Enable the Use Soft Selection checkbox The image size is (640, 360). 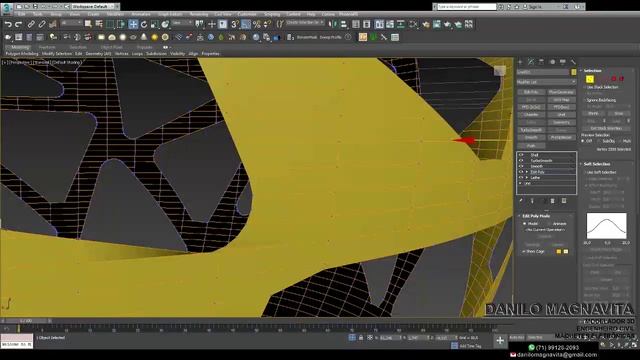tap(585, 173)
